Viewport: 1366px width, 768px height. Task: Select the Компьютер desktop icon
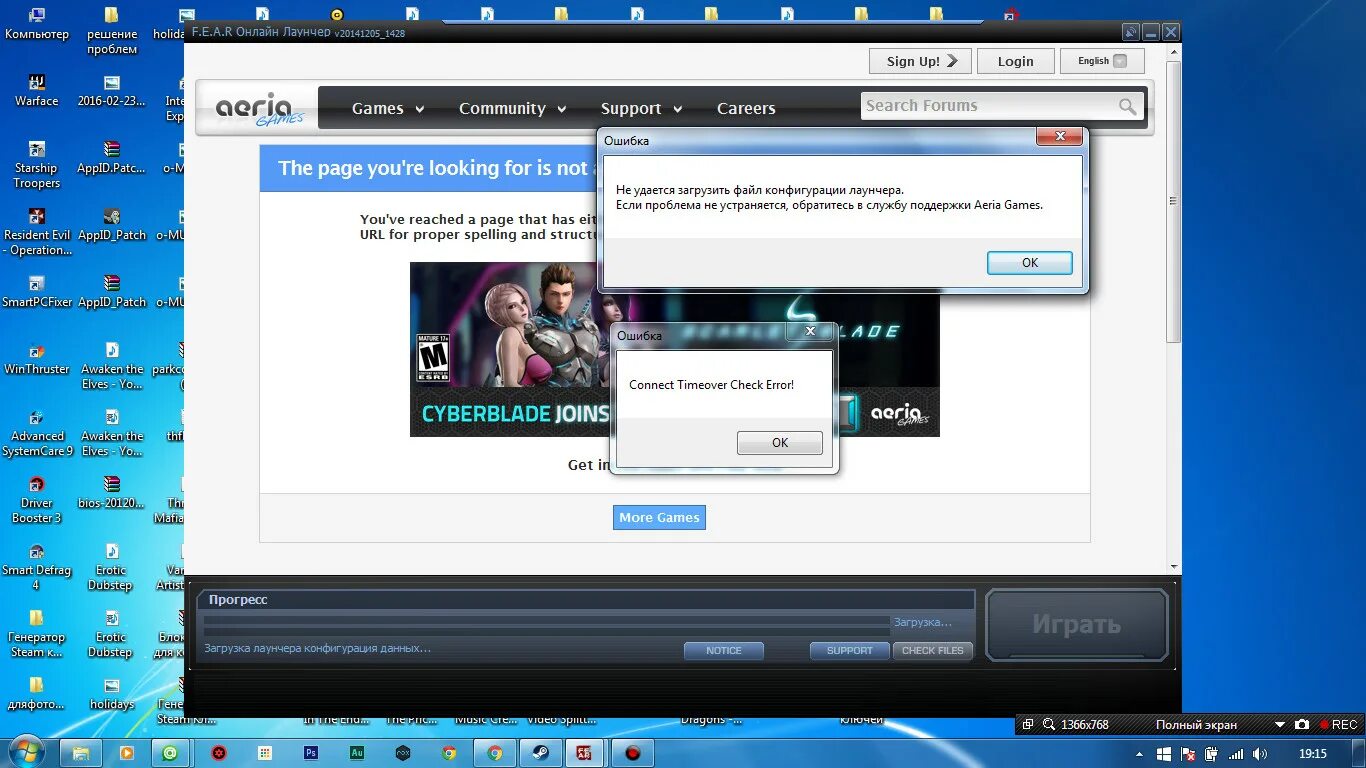pos(37,23)
